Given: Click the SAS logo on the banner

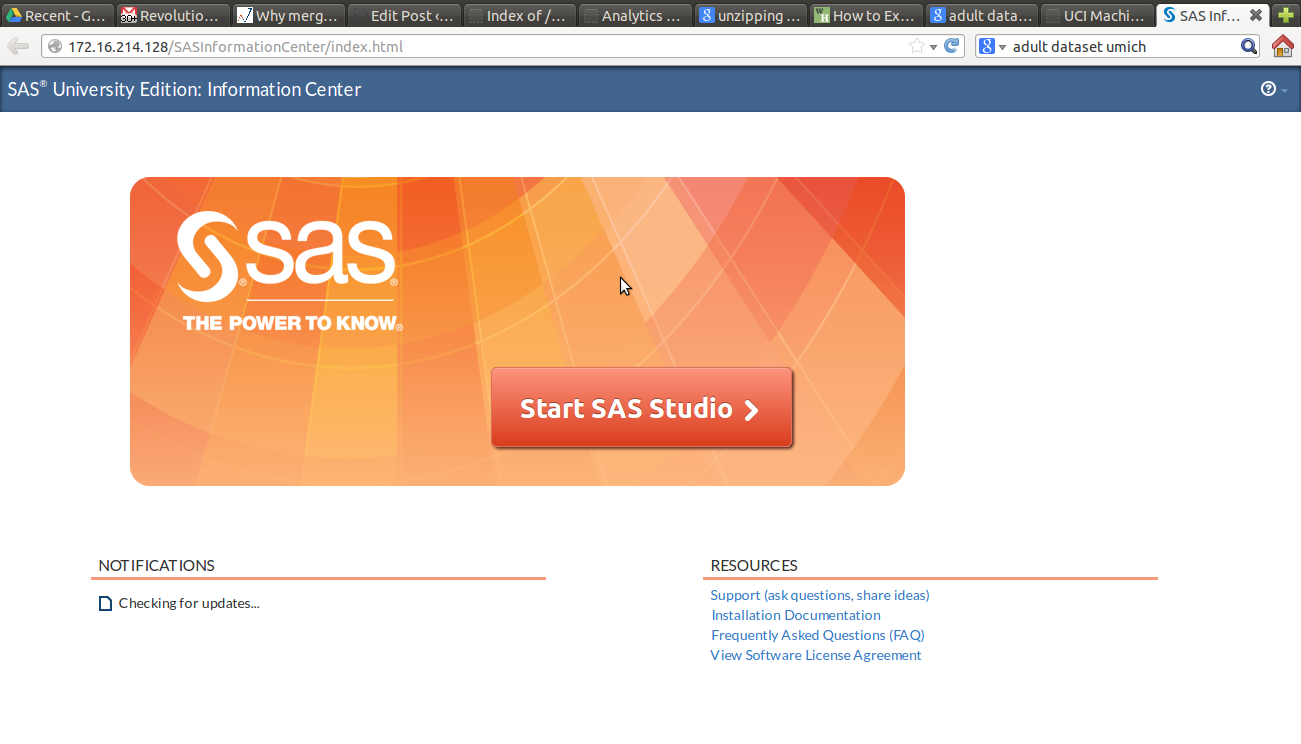Looking at the screenshot, I should tap(287, 260).
